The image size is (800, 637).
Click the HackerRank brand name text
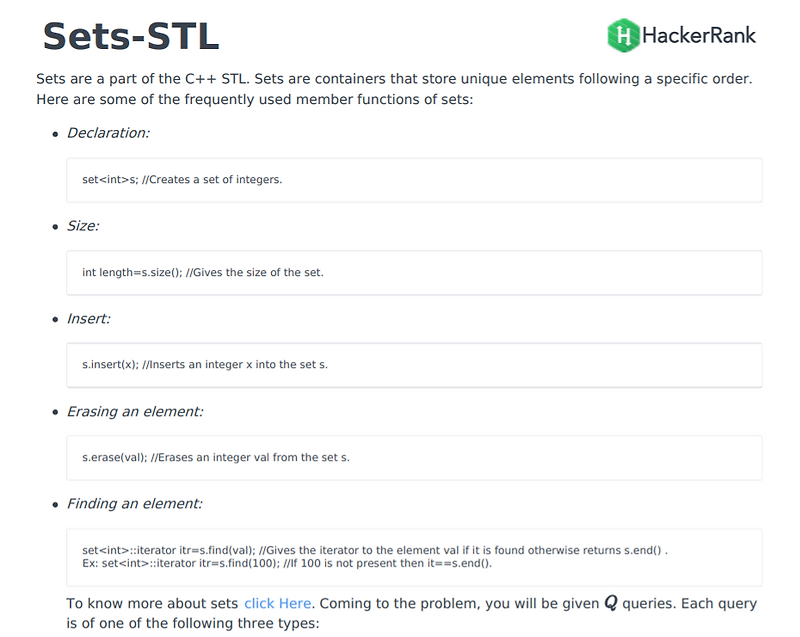tap(699, 36)
